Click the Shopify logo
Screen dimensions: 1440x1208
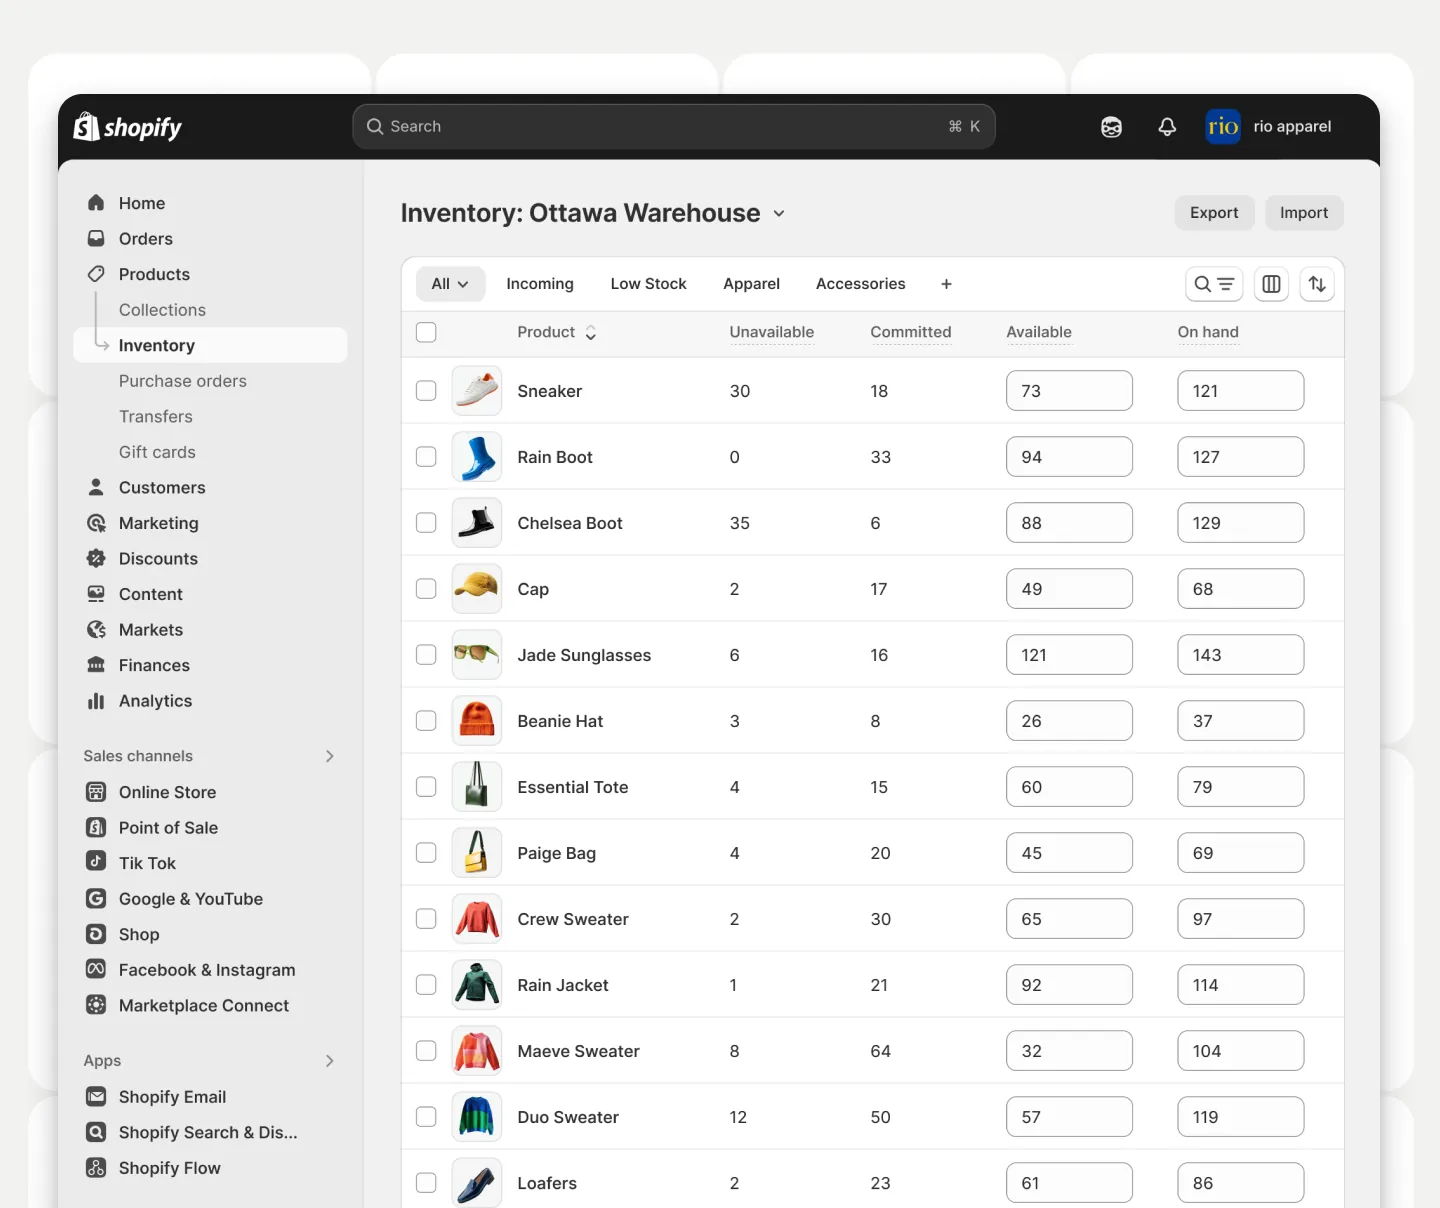click(127, 127)
